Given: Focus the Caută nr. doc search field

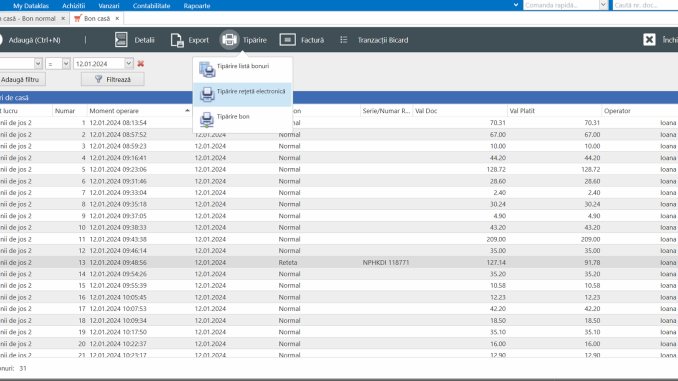Looking at the screenshot, I should [x=645, y=5].
